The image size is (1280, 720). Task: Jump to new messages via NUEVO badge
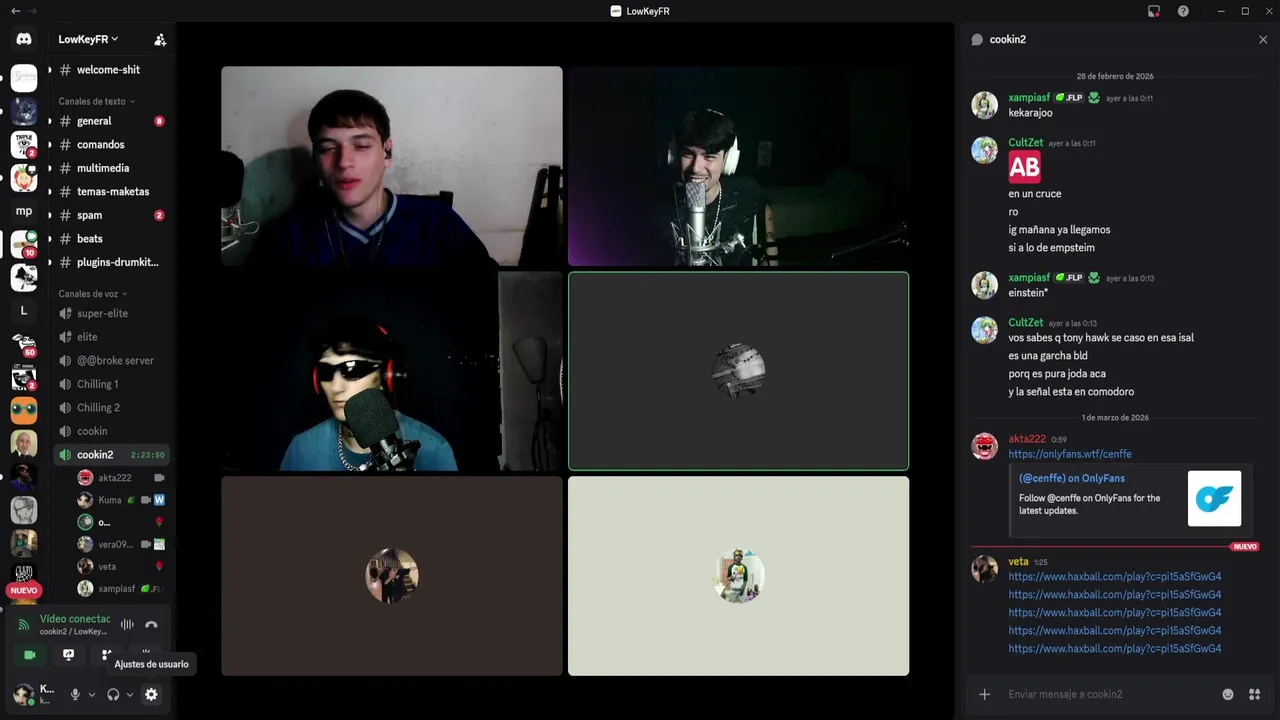[x=24, y=591]
